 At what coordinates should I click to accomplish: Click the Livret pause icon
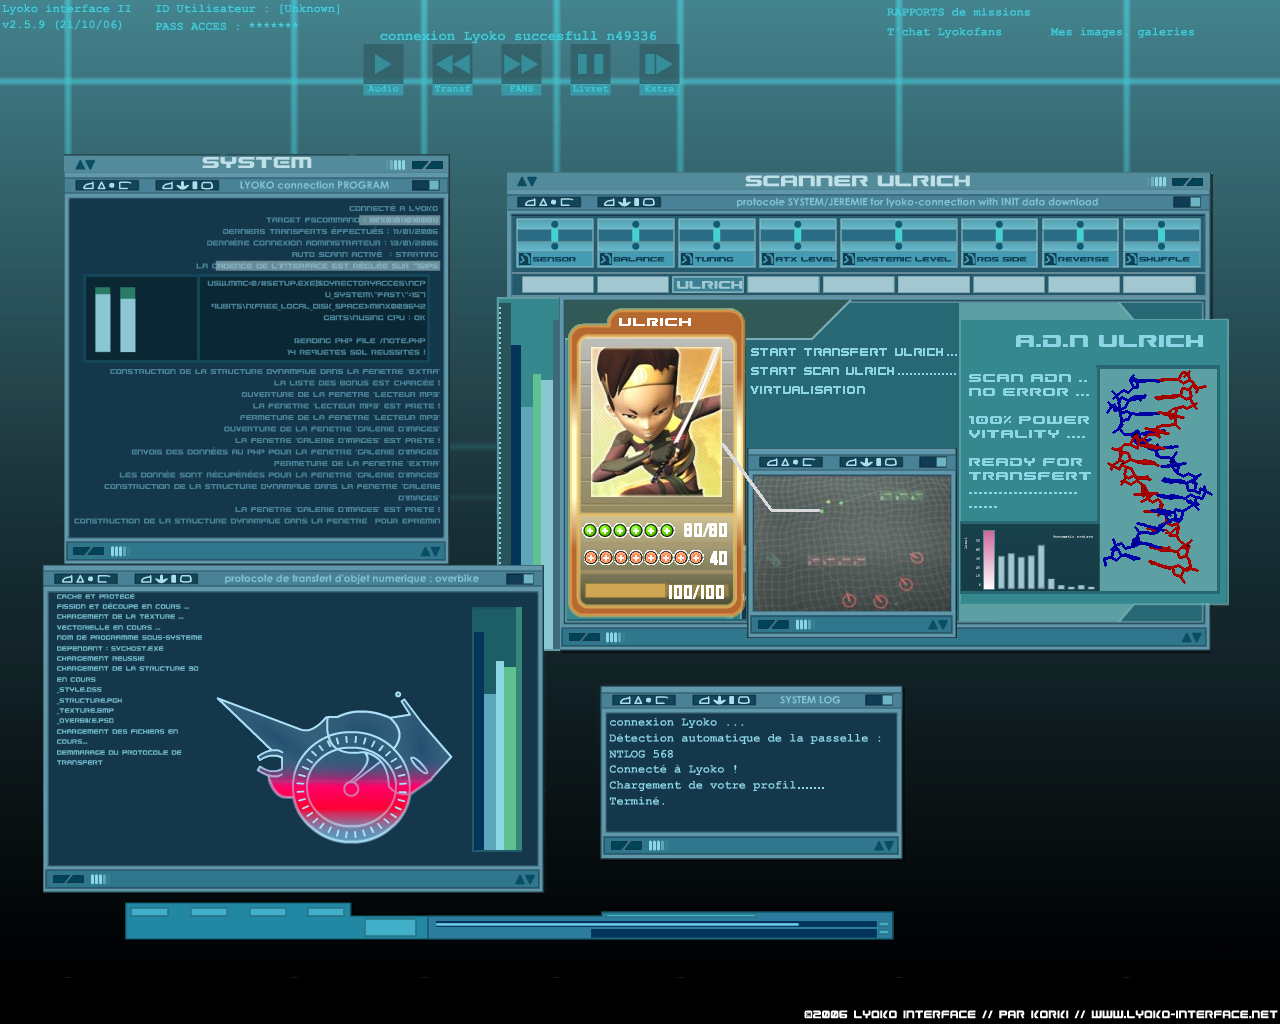pyautogui.click(x=590, y=65)
